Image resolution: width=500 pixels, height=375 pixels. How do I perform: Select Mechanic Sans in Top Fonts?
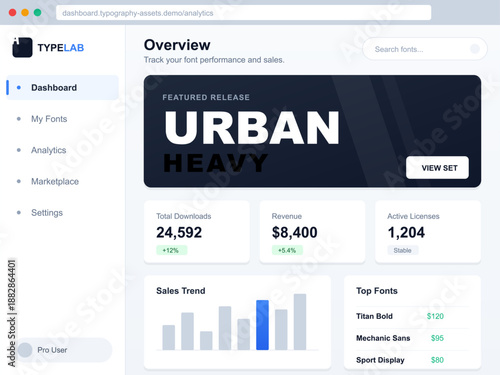(383, 338)
